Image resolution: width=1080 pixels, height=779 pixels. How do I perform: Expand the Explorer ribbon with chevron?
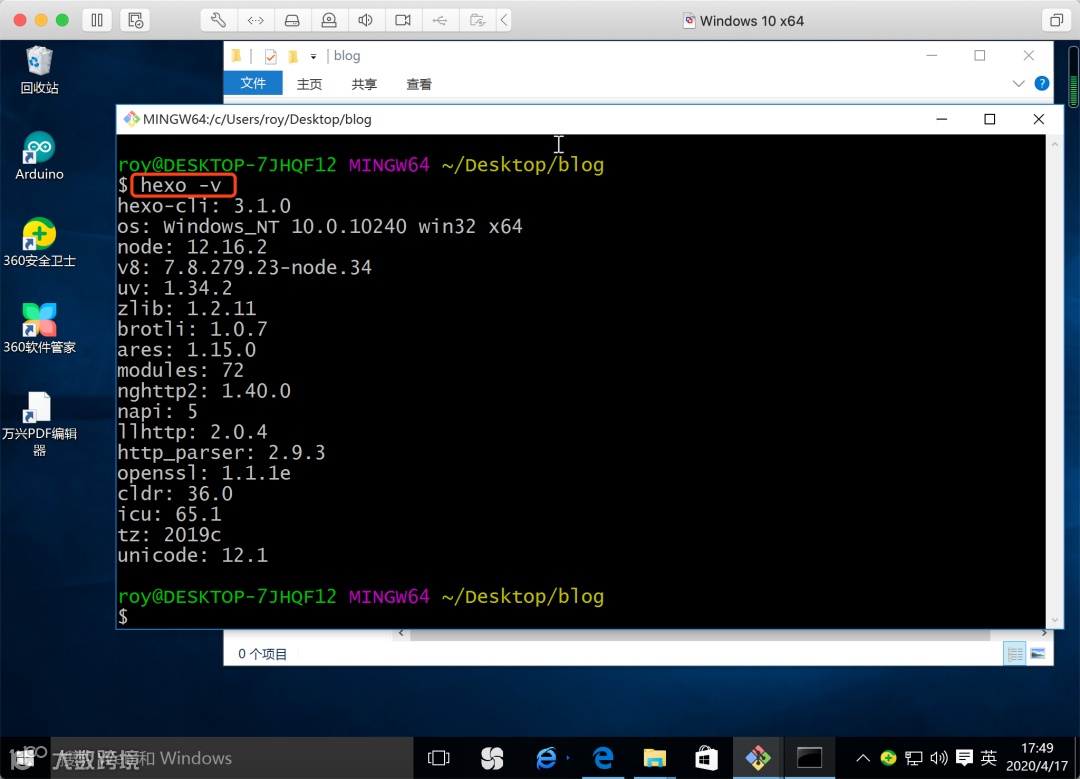tap(1019, 83)
